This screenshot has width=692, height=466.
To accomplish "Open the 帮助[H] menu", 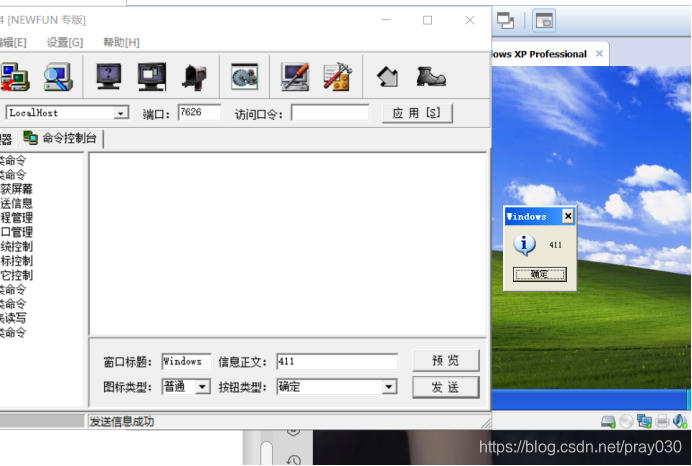I will click(121, 42).
